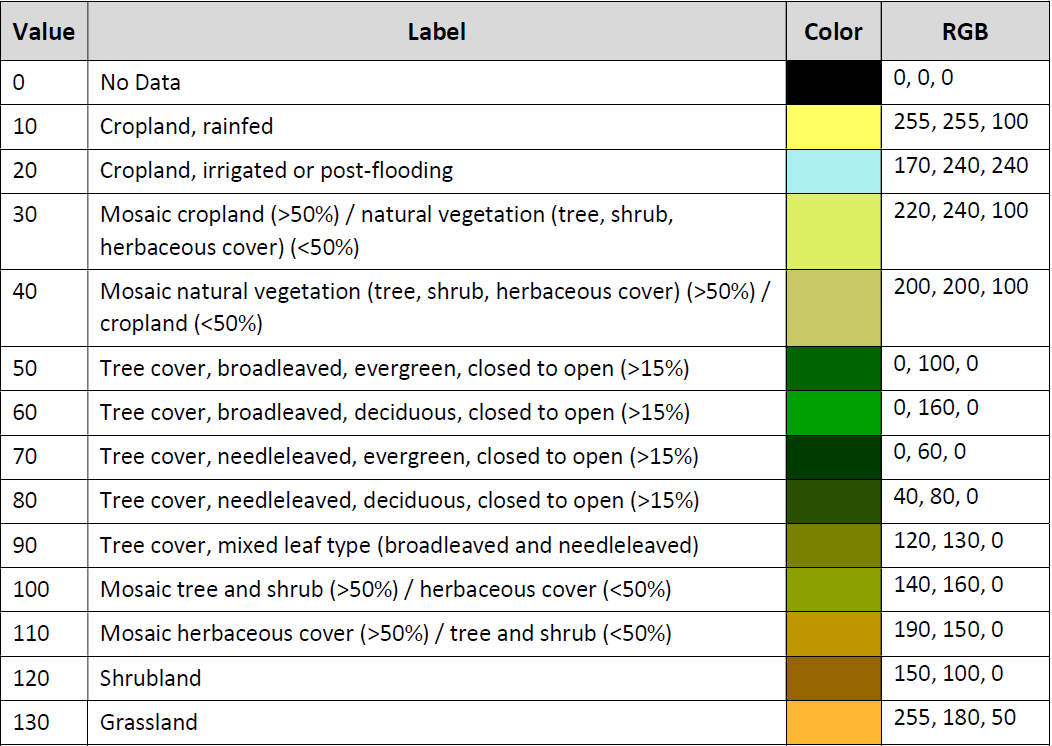Screen dimensions: 1052x746
Task: Click the black No Data color swatch
Action: [x=833, y=83]
